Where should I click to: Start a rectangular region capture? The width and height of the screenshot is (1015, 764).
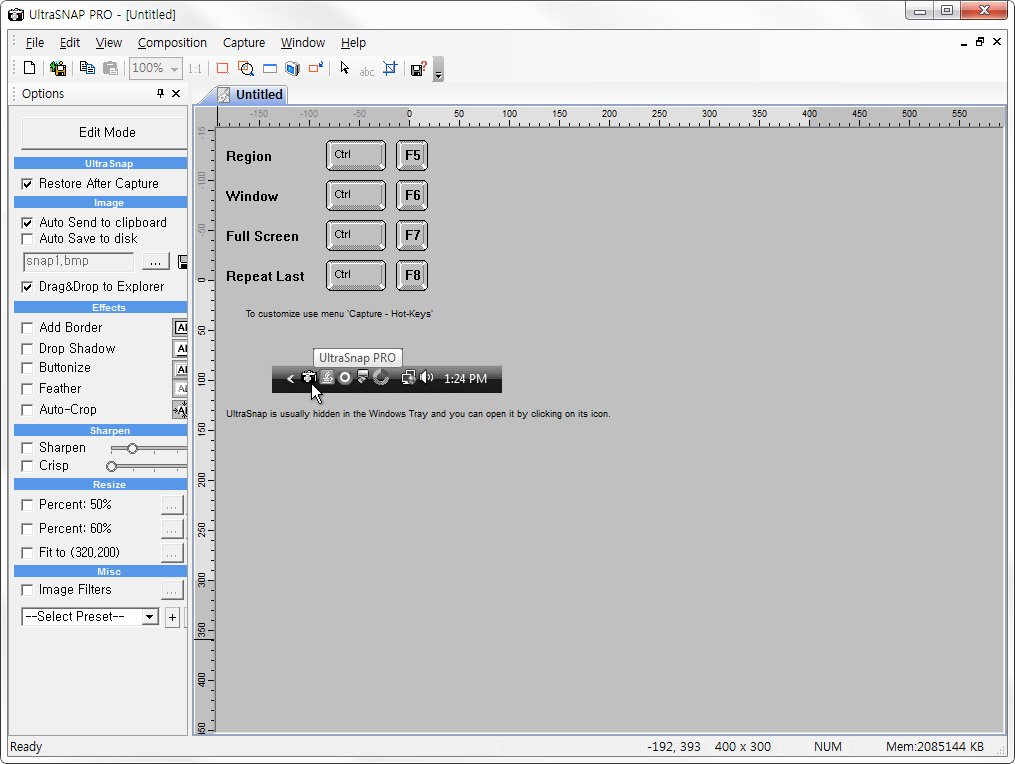click(x=223, y=68)
